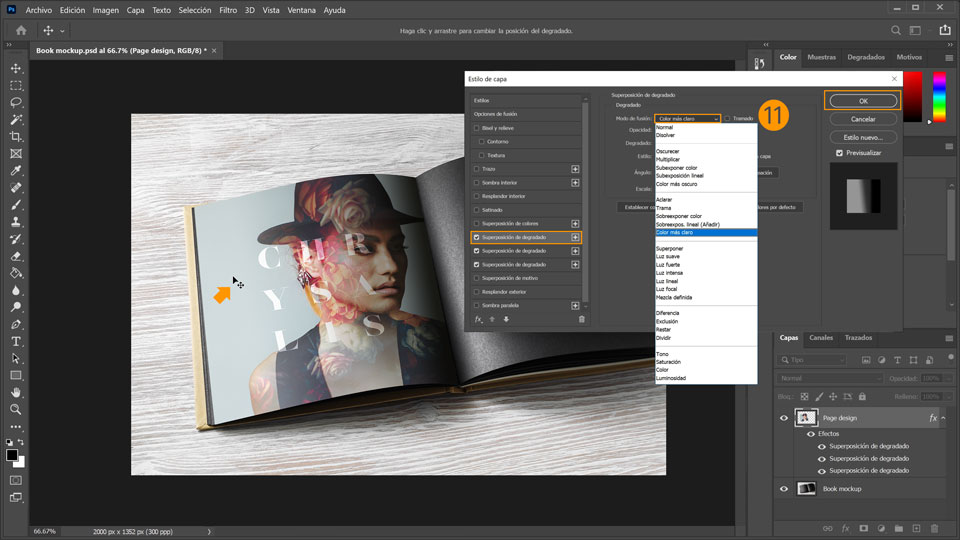The height and width of the screenshot is (540, 960).
Task: Select the Eraser tool
Action: [16, 256]
